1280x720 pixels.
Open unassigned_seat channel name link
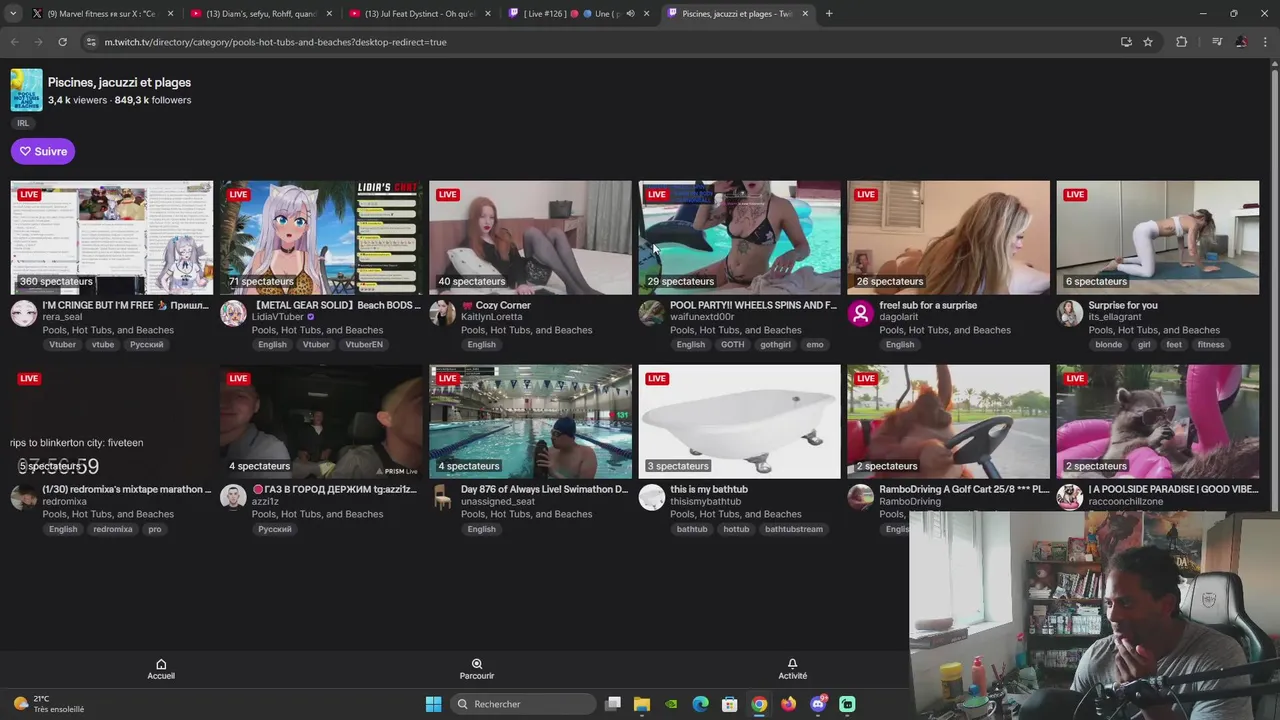coord(498,502)
